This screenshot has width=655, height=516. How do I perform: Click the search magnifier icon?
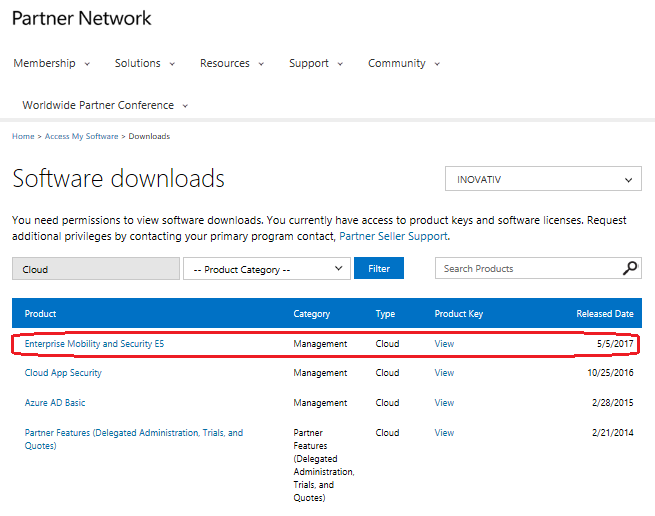[630, 268]
